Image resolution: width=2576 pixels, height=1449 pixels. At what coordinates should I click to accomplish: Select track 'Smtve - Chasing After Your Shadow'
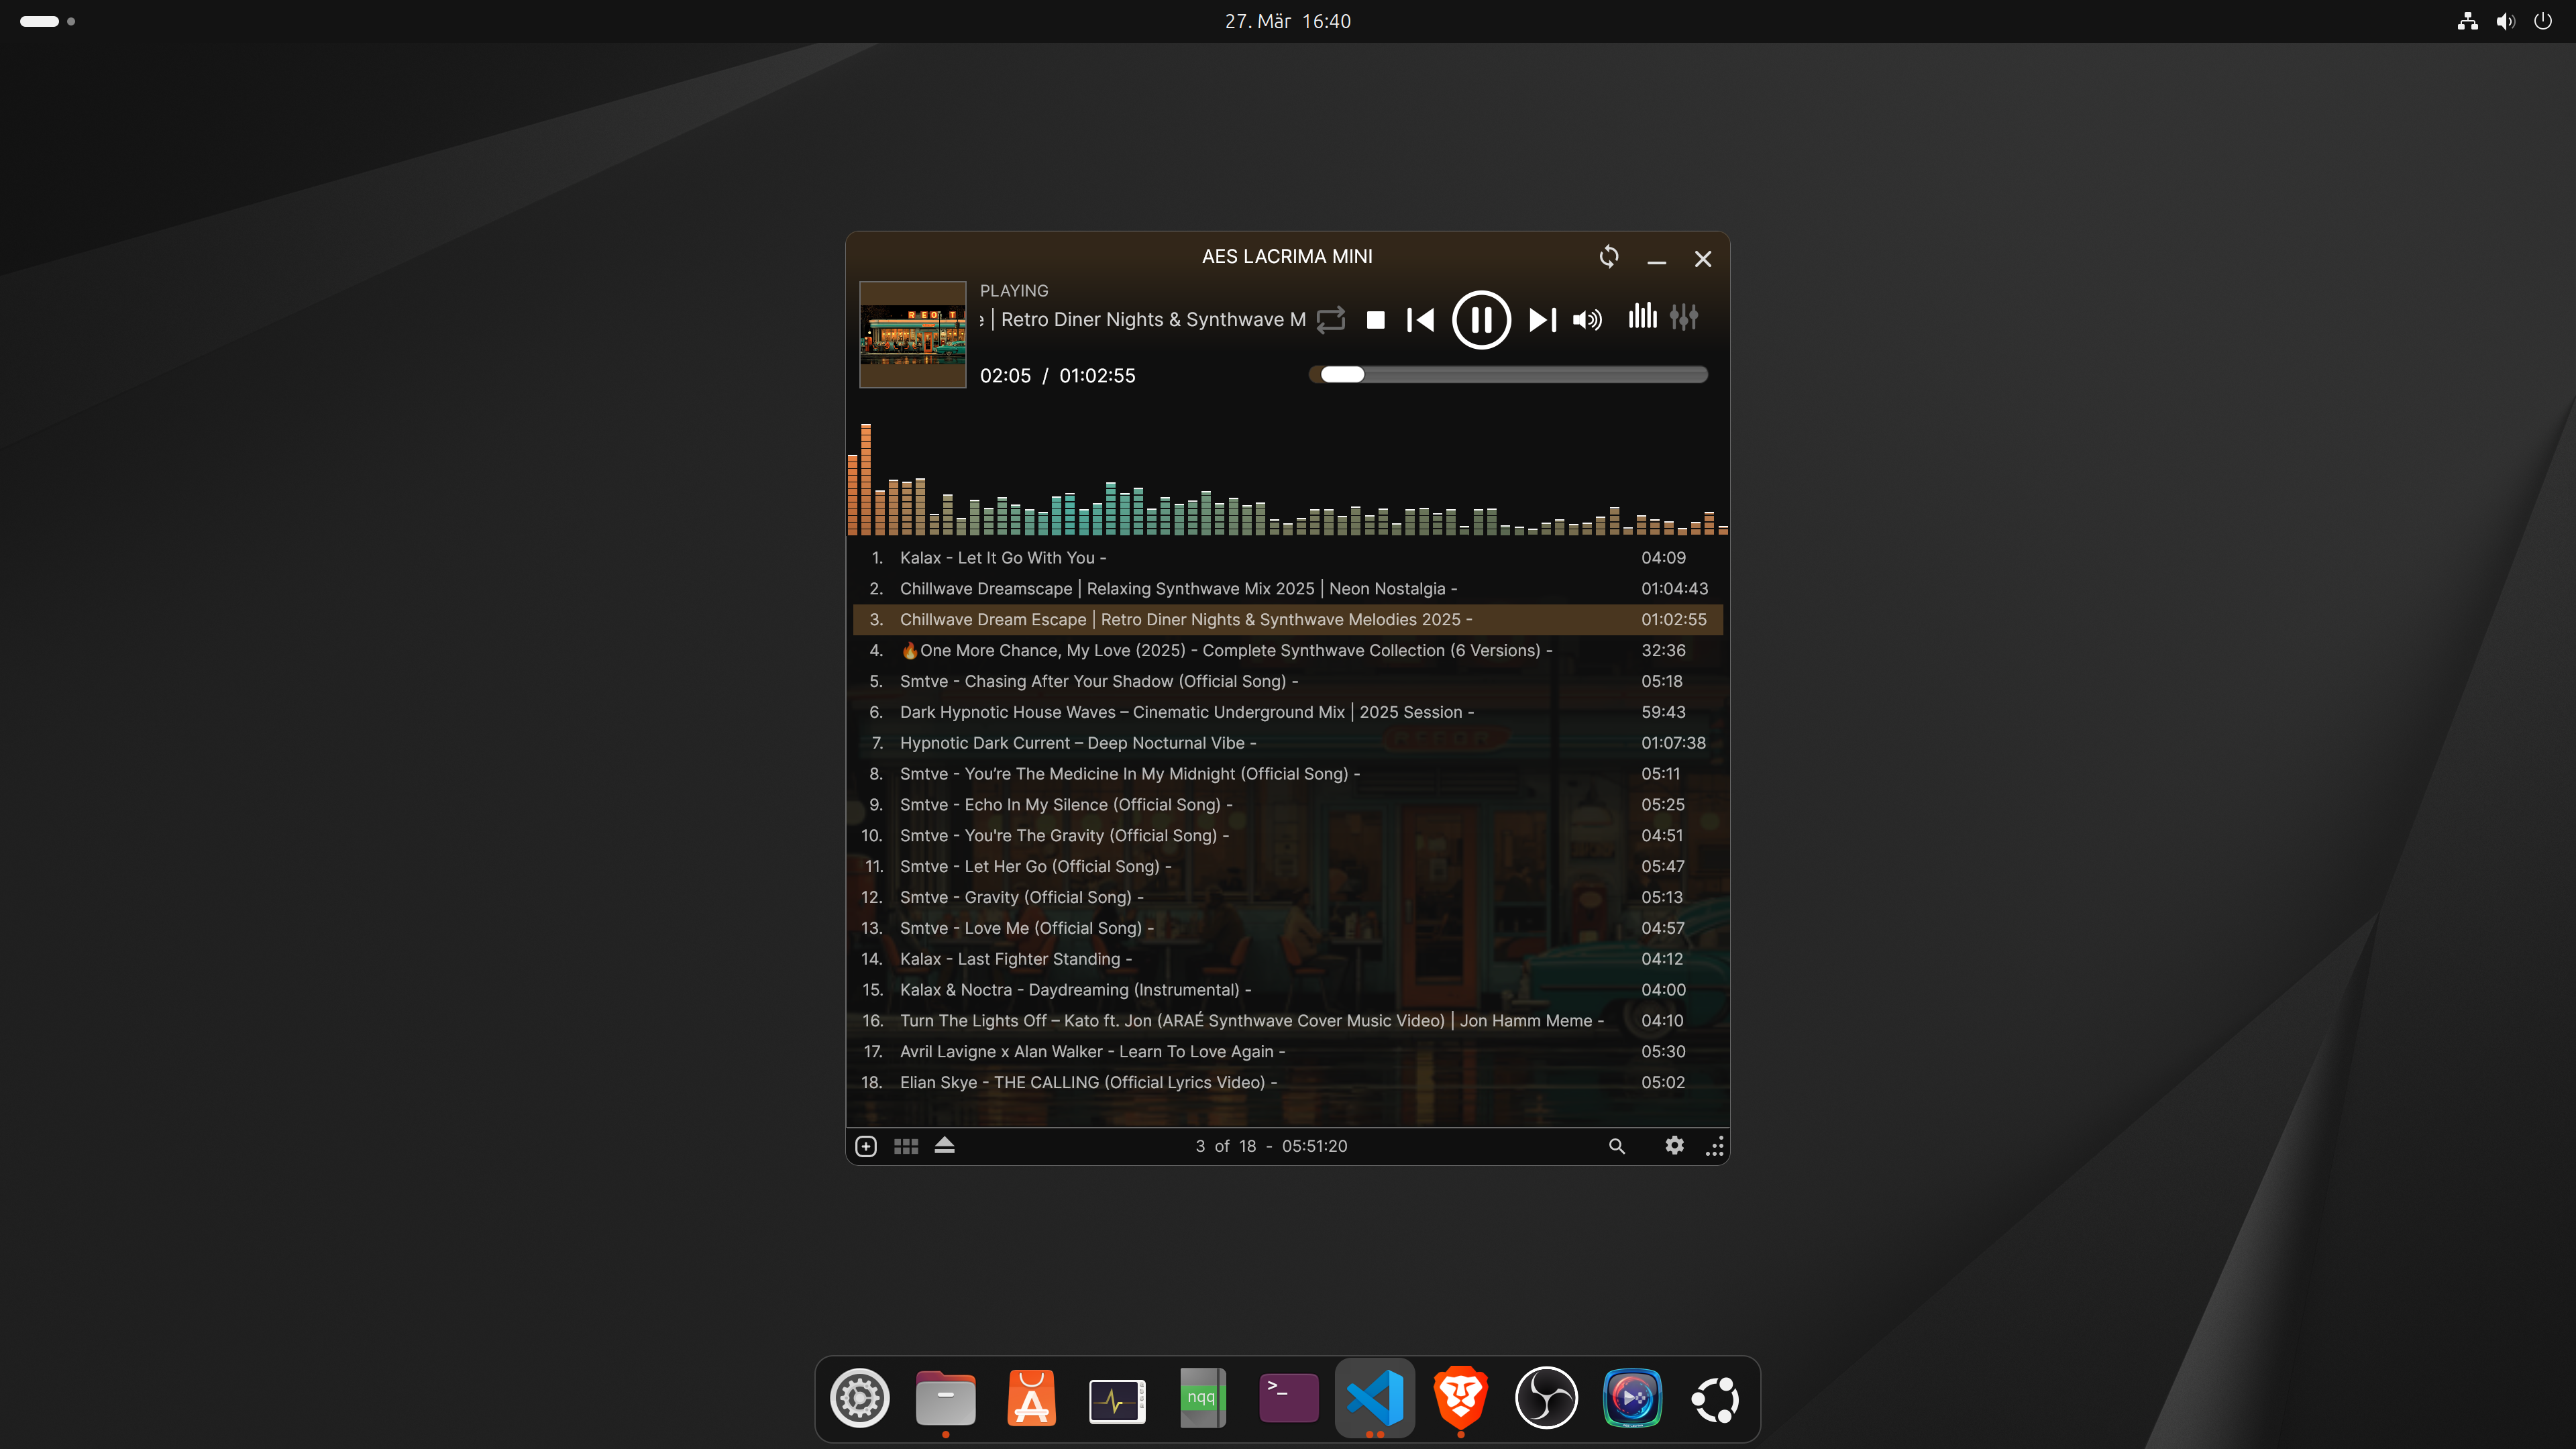1288,681
